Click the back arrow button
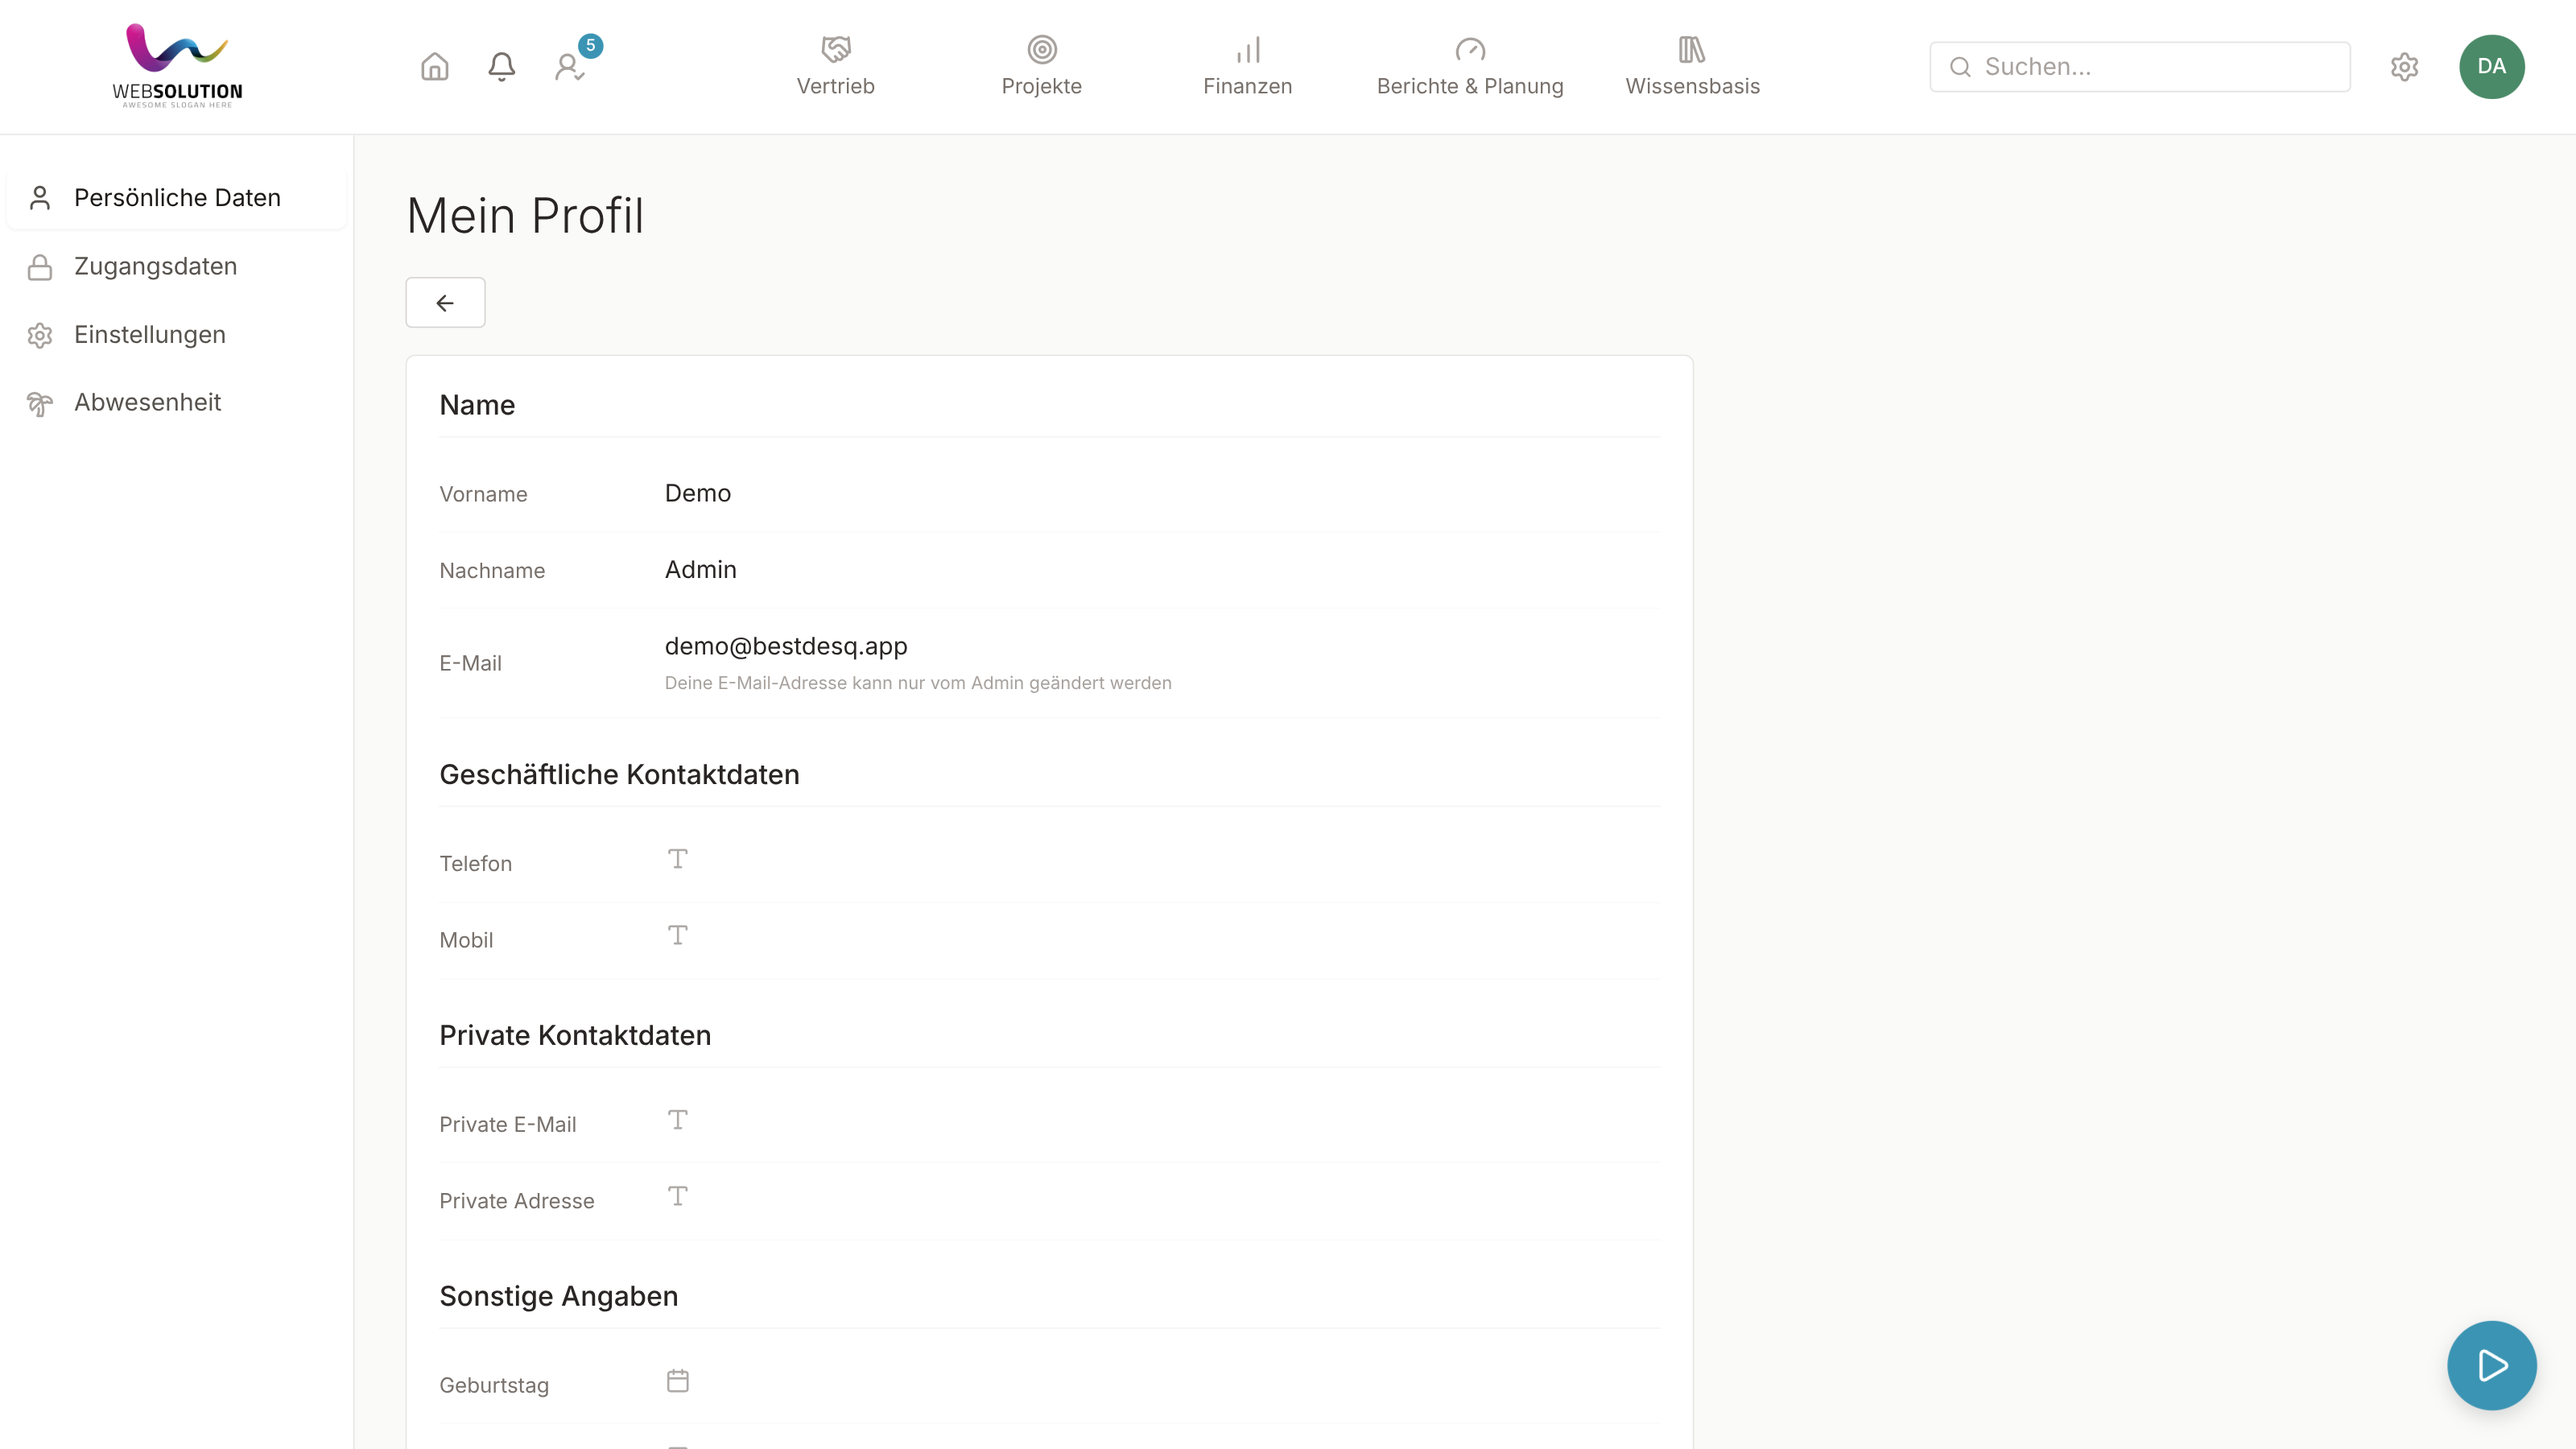 tap(445, 302)
